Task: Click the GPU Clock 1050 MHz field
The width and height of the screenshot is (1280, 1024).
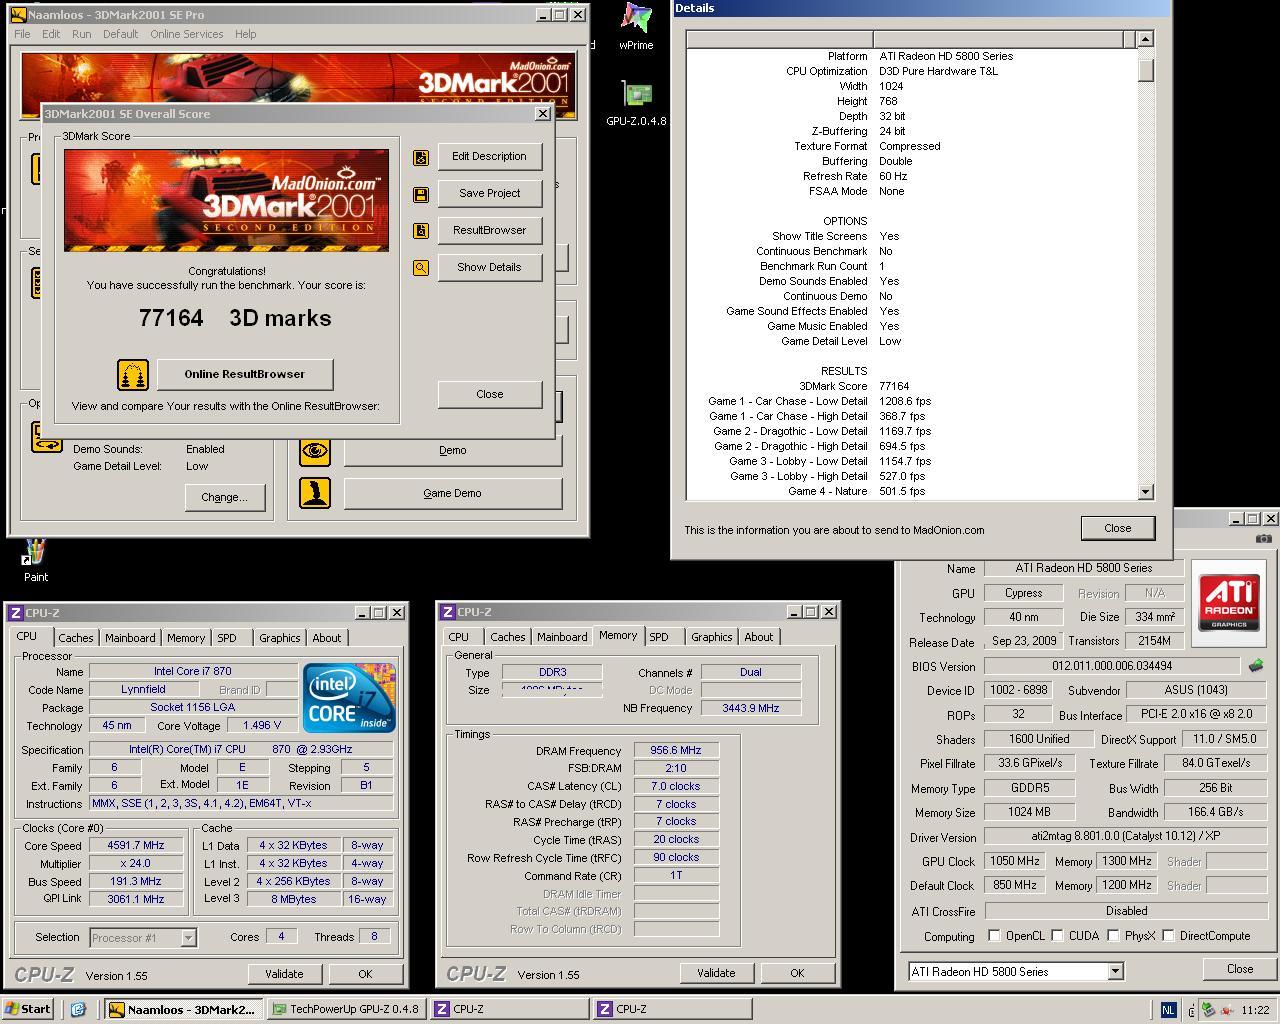Action: click(1015, 861)
